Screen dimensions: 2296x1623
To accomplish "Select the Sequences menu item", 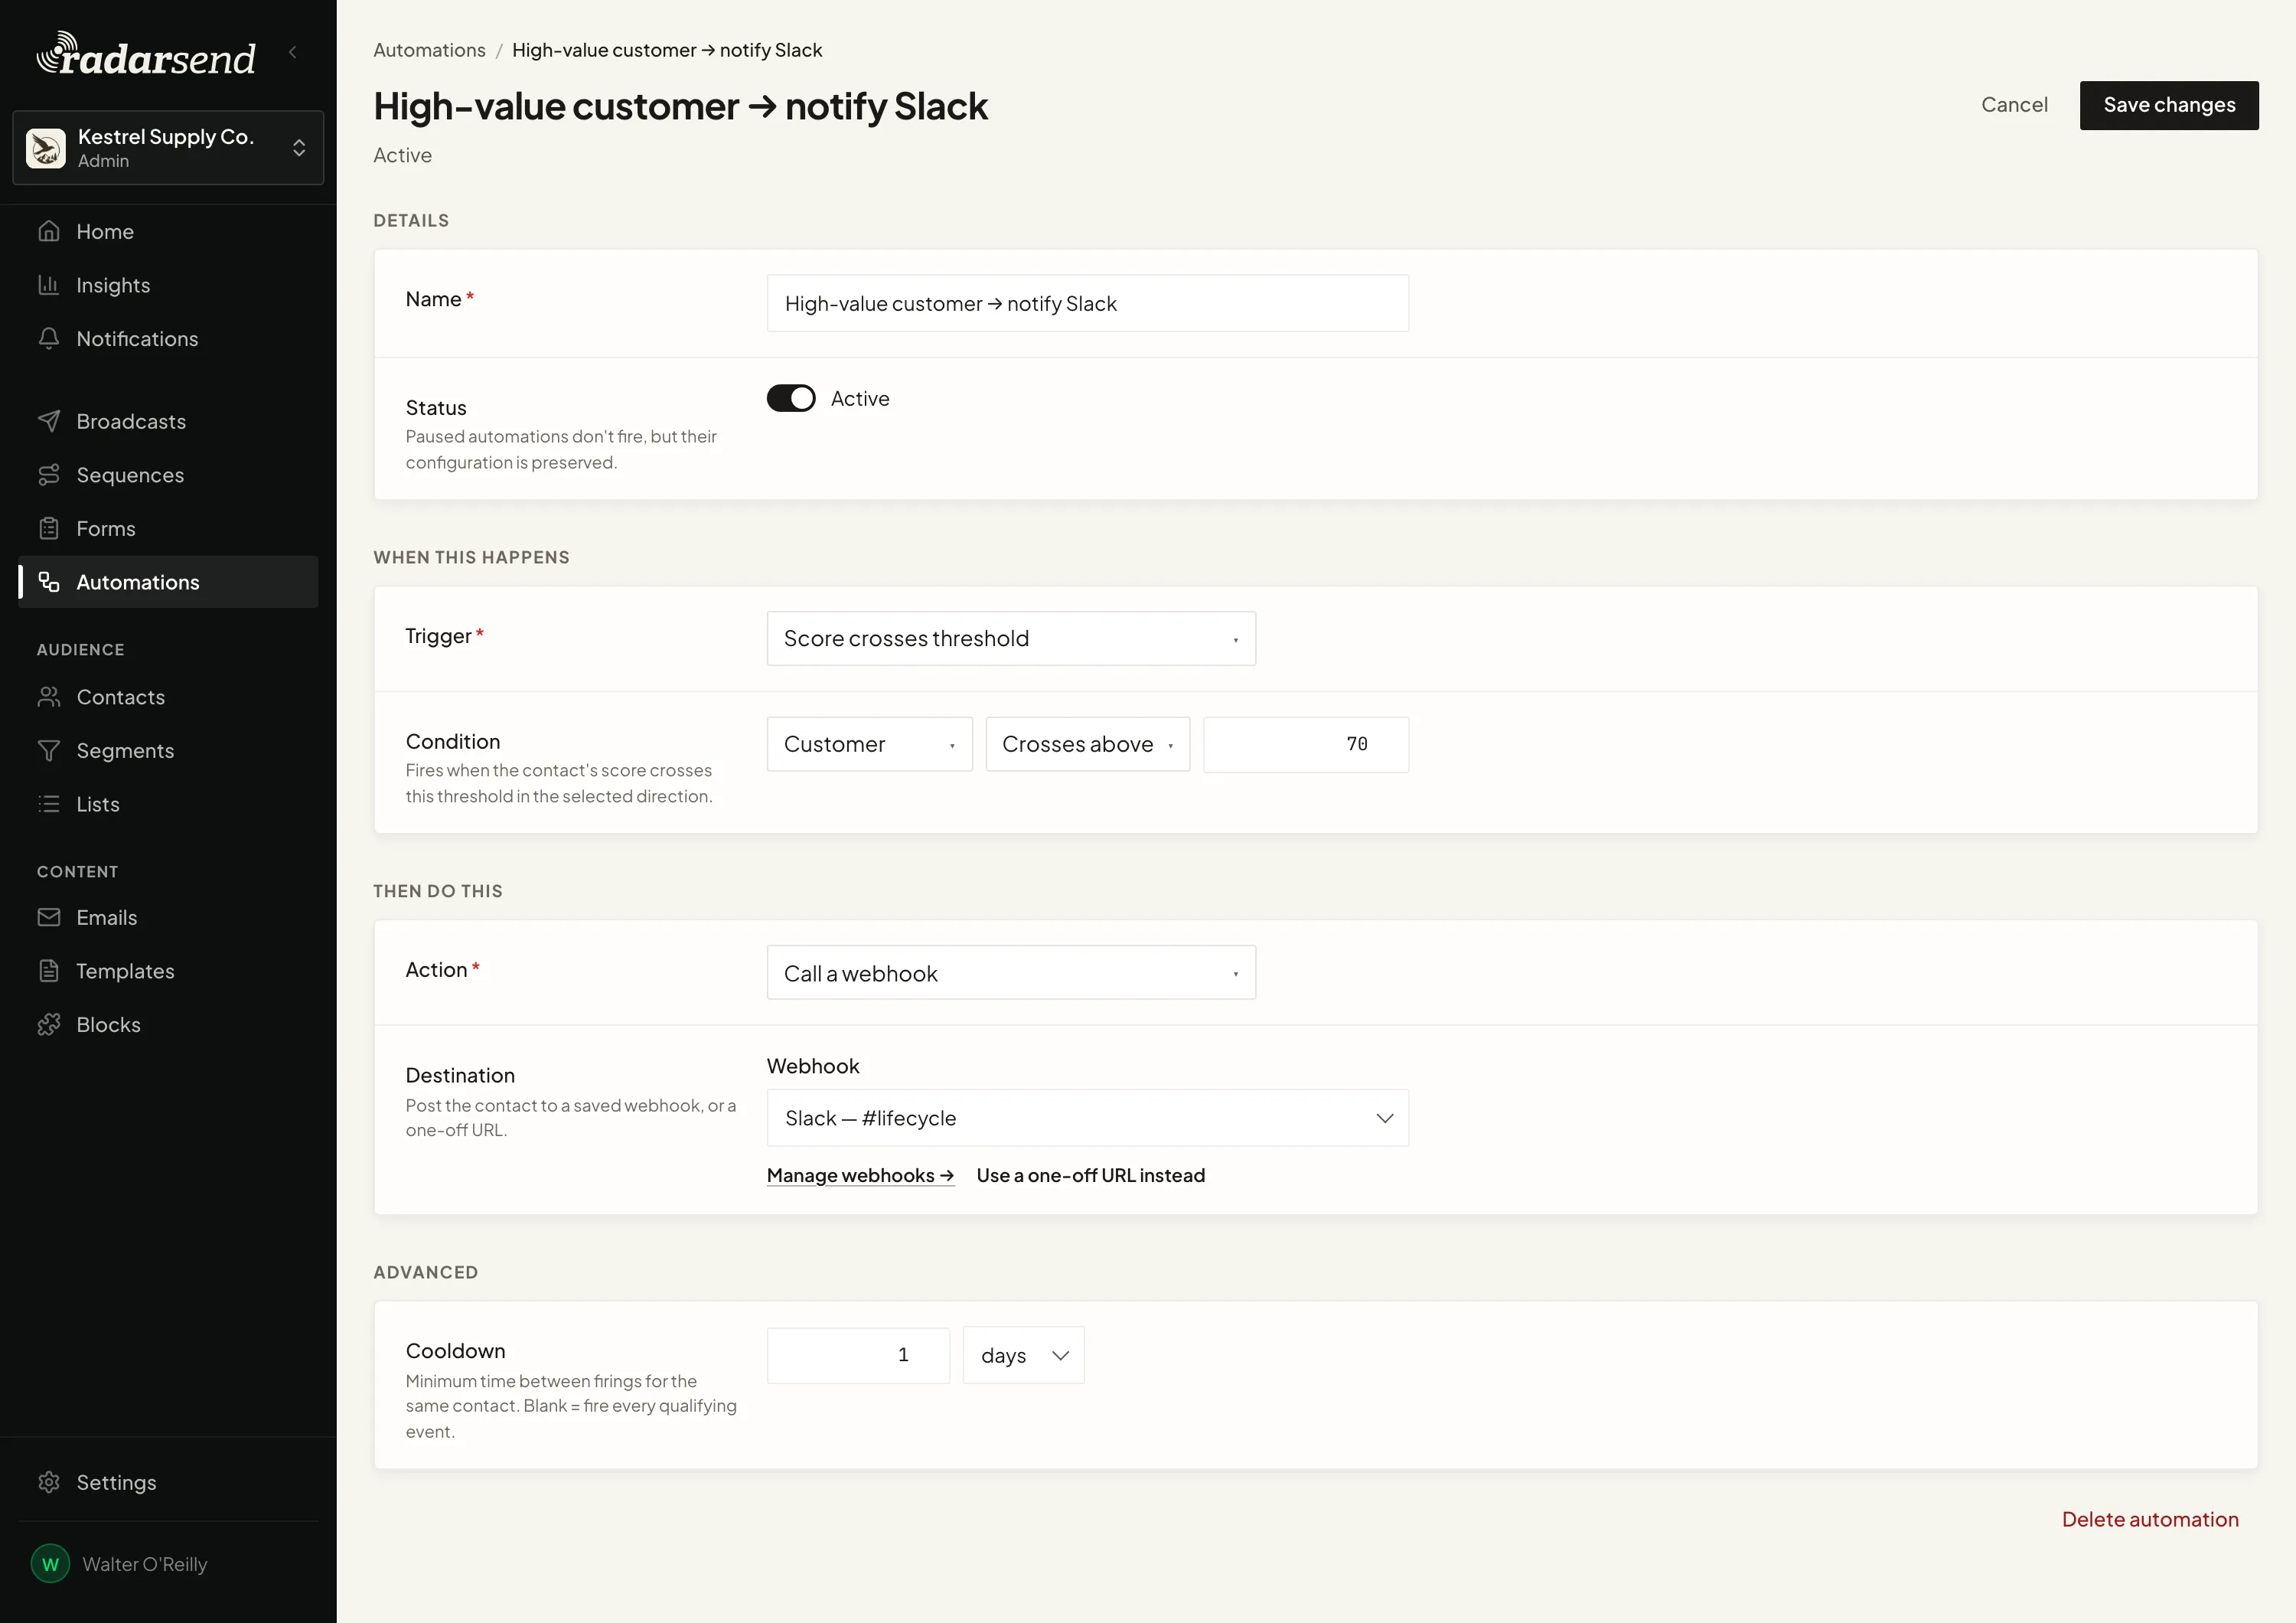I will tap(168, 475).
